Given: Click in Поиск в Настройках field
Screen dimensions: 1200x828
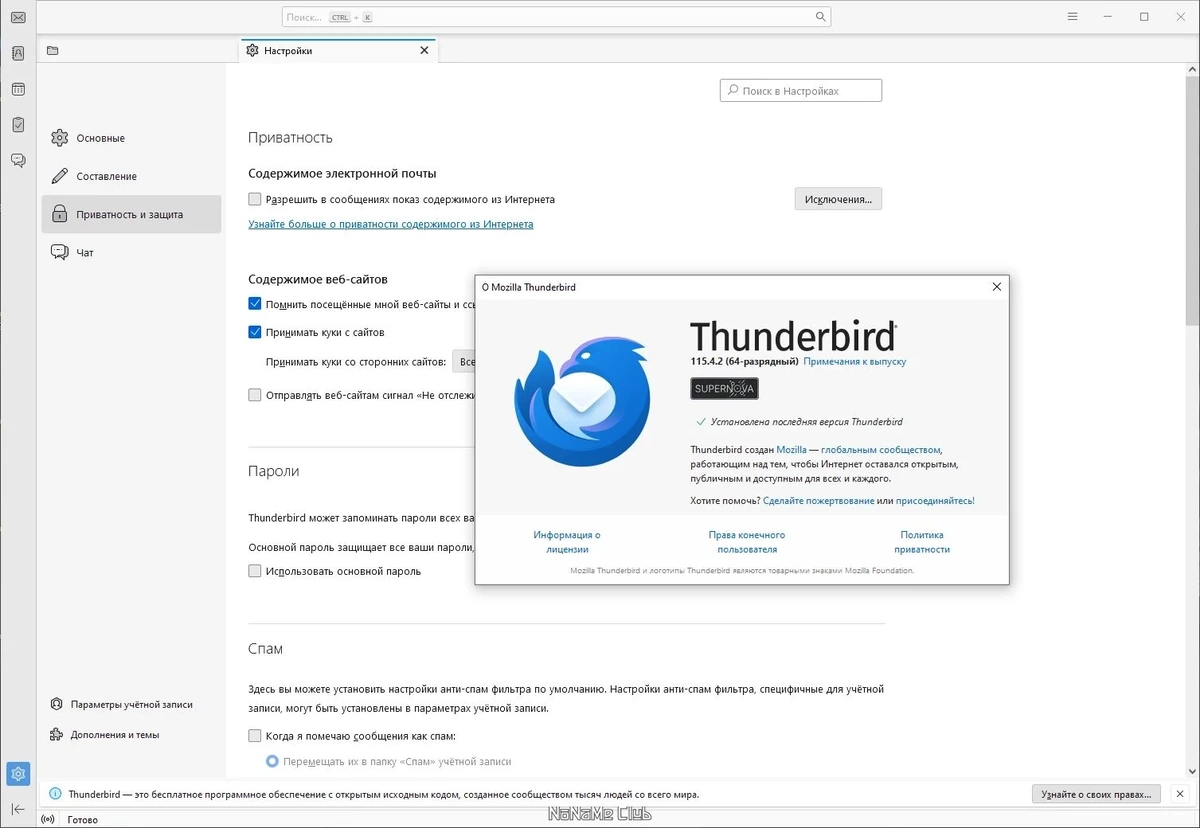Looking at the screenshot, I should 801,91.
